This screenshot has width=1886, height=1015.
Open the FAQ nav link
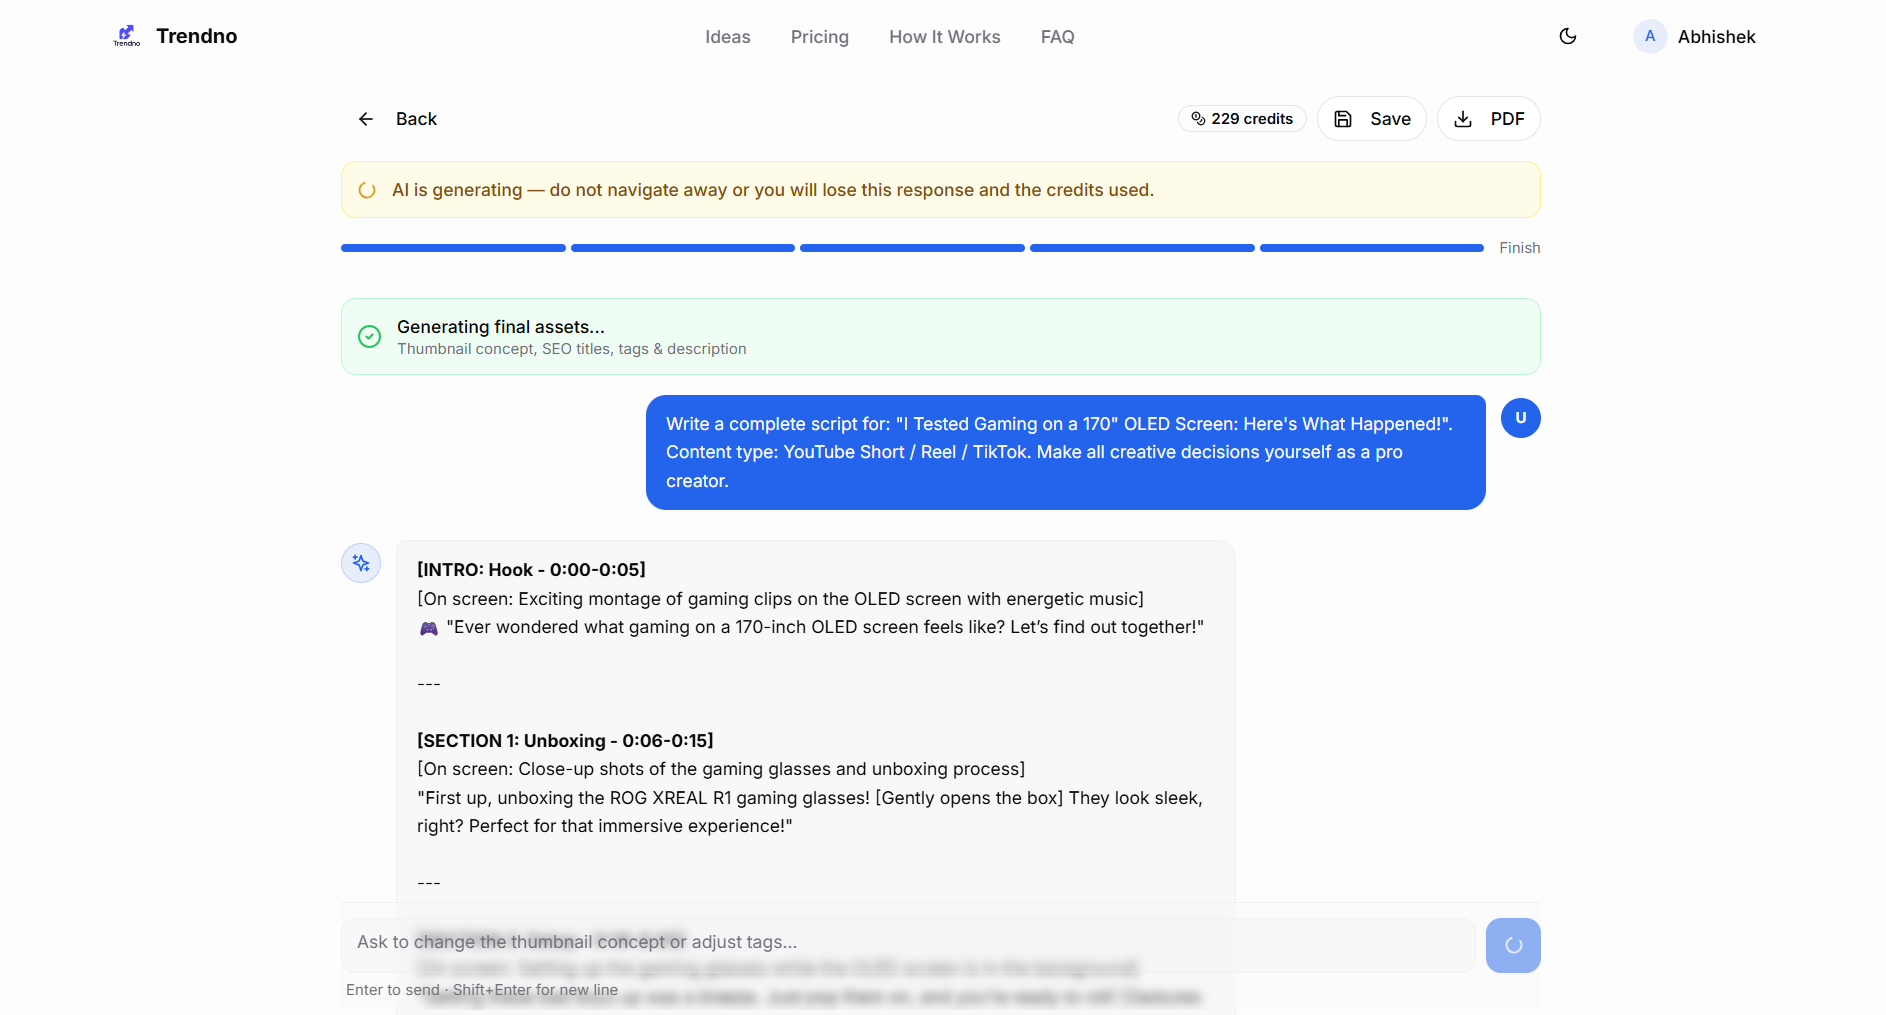(1058, 37)
